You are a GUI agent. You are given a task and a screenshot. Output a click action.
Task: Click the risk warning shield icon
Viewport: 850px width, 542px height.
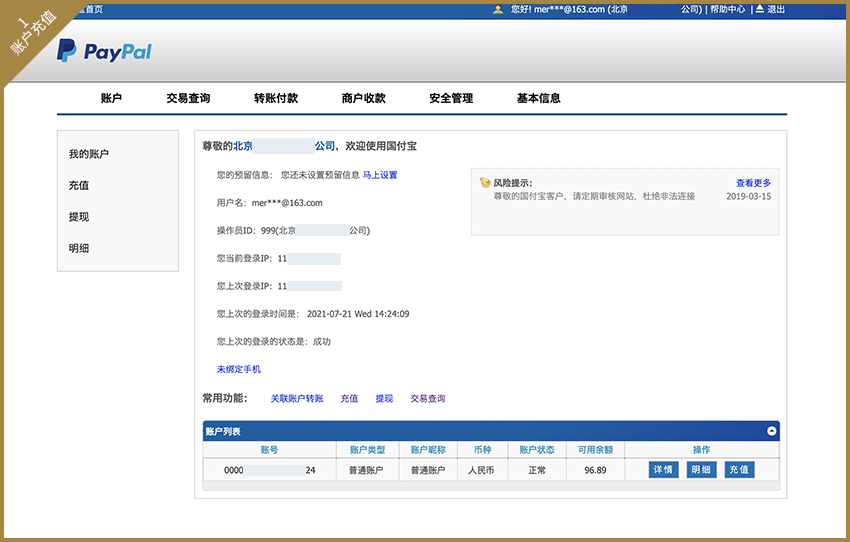pyautogui.click(x=485, y=183)
